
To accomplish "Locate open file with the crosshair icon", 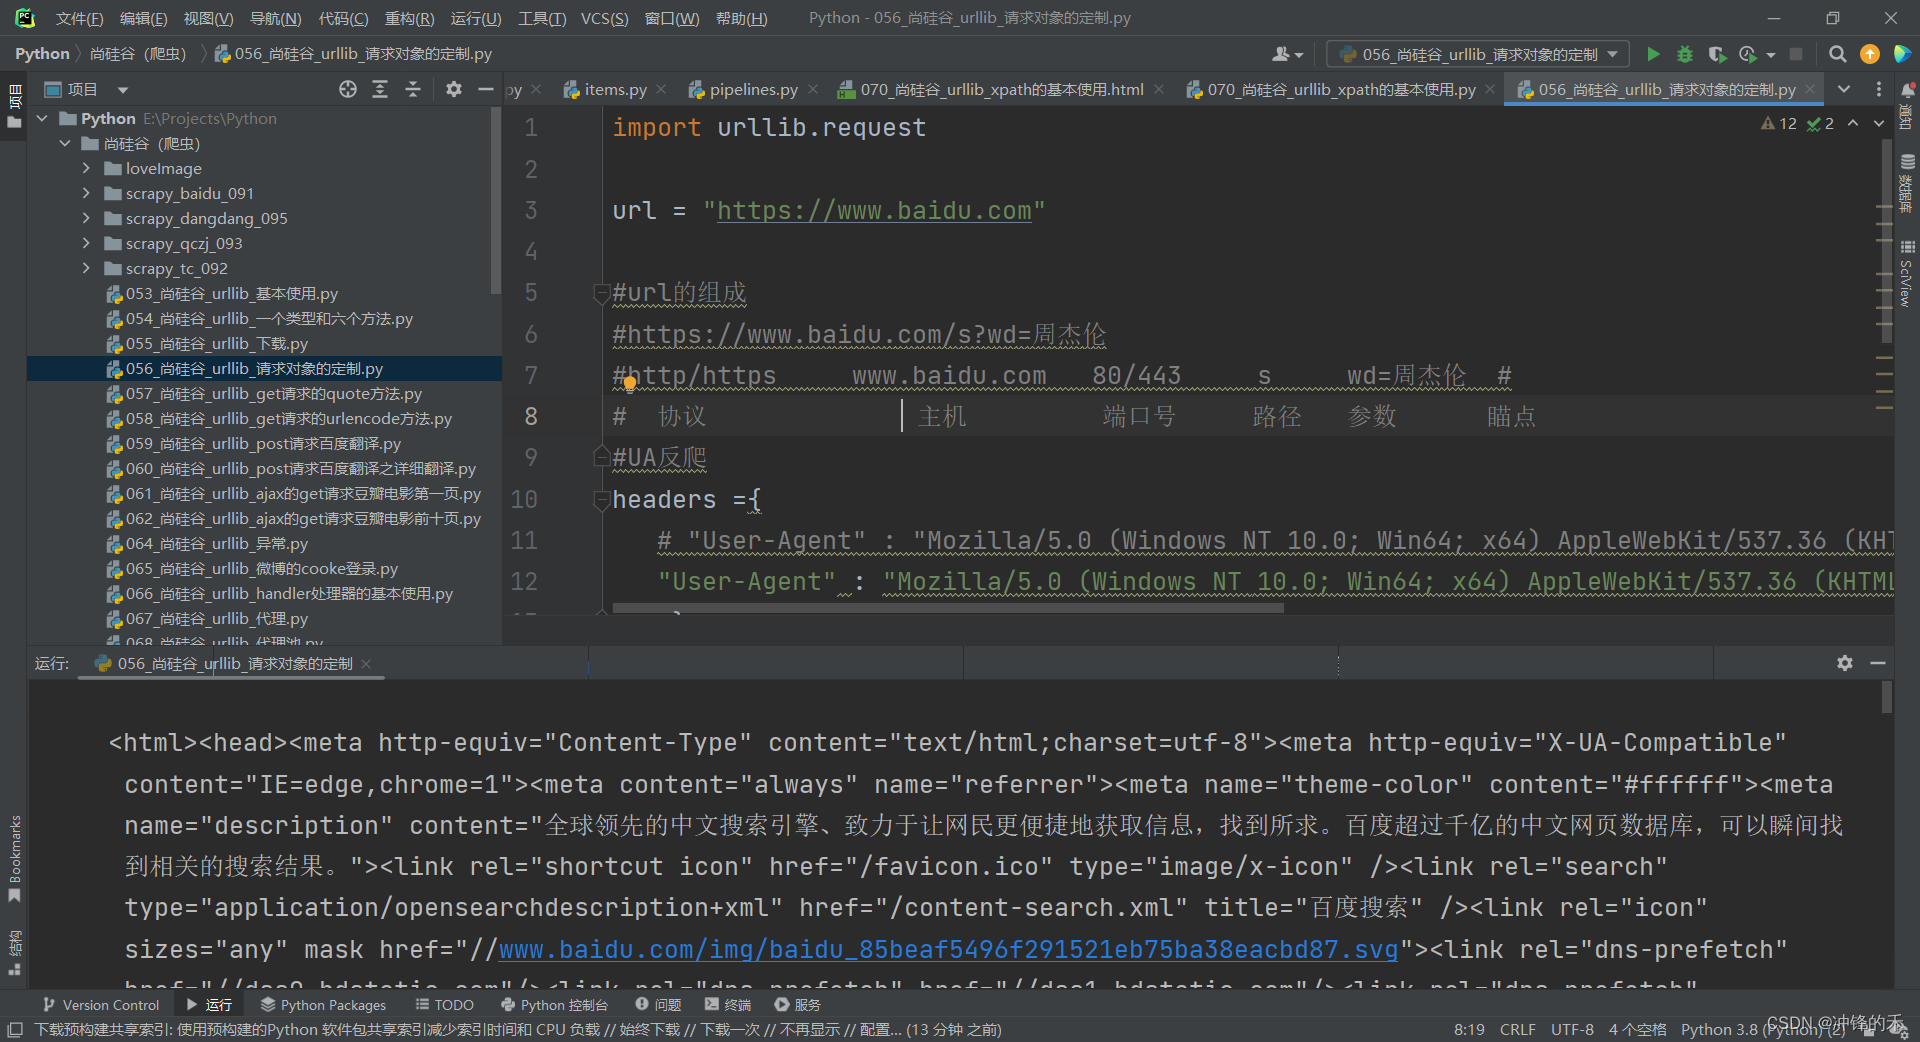I will pos(348,89).
